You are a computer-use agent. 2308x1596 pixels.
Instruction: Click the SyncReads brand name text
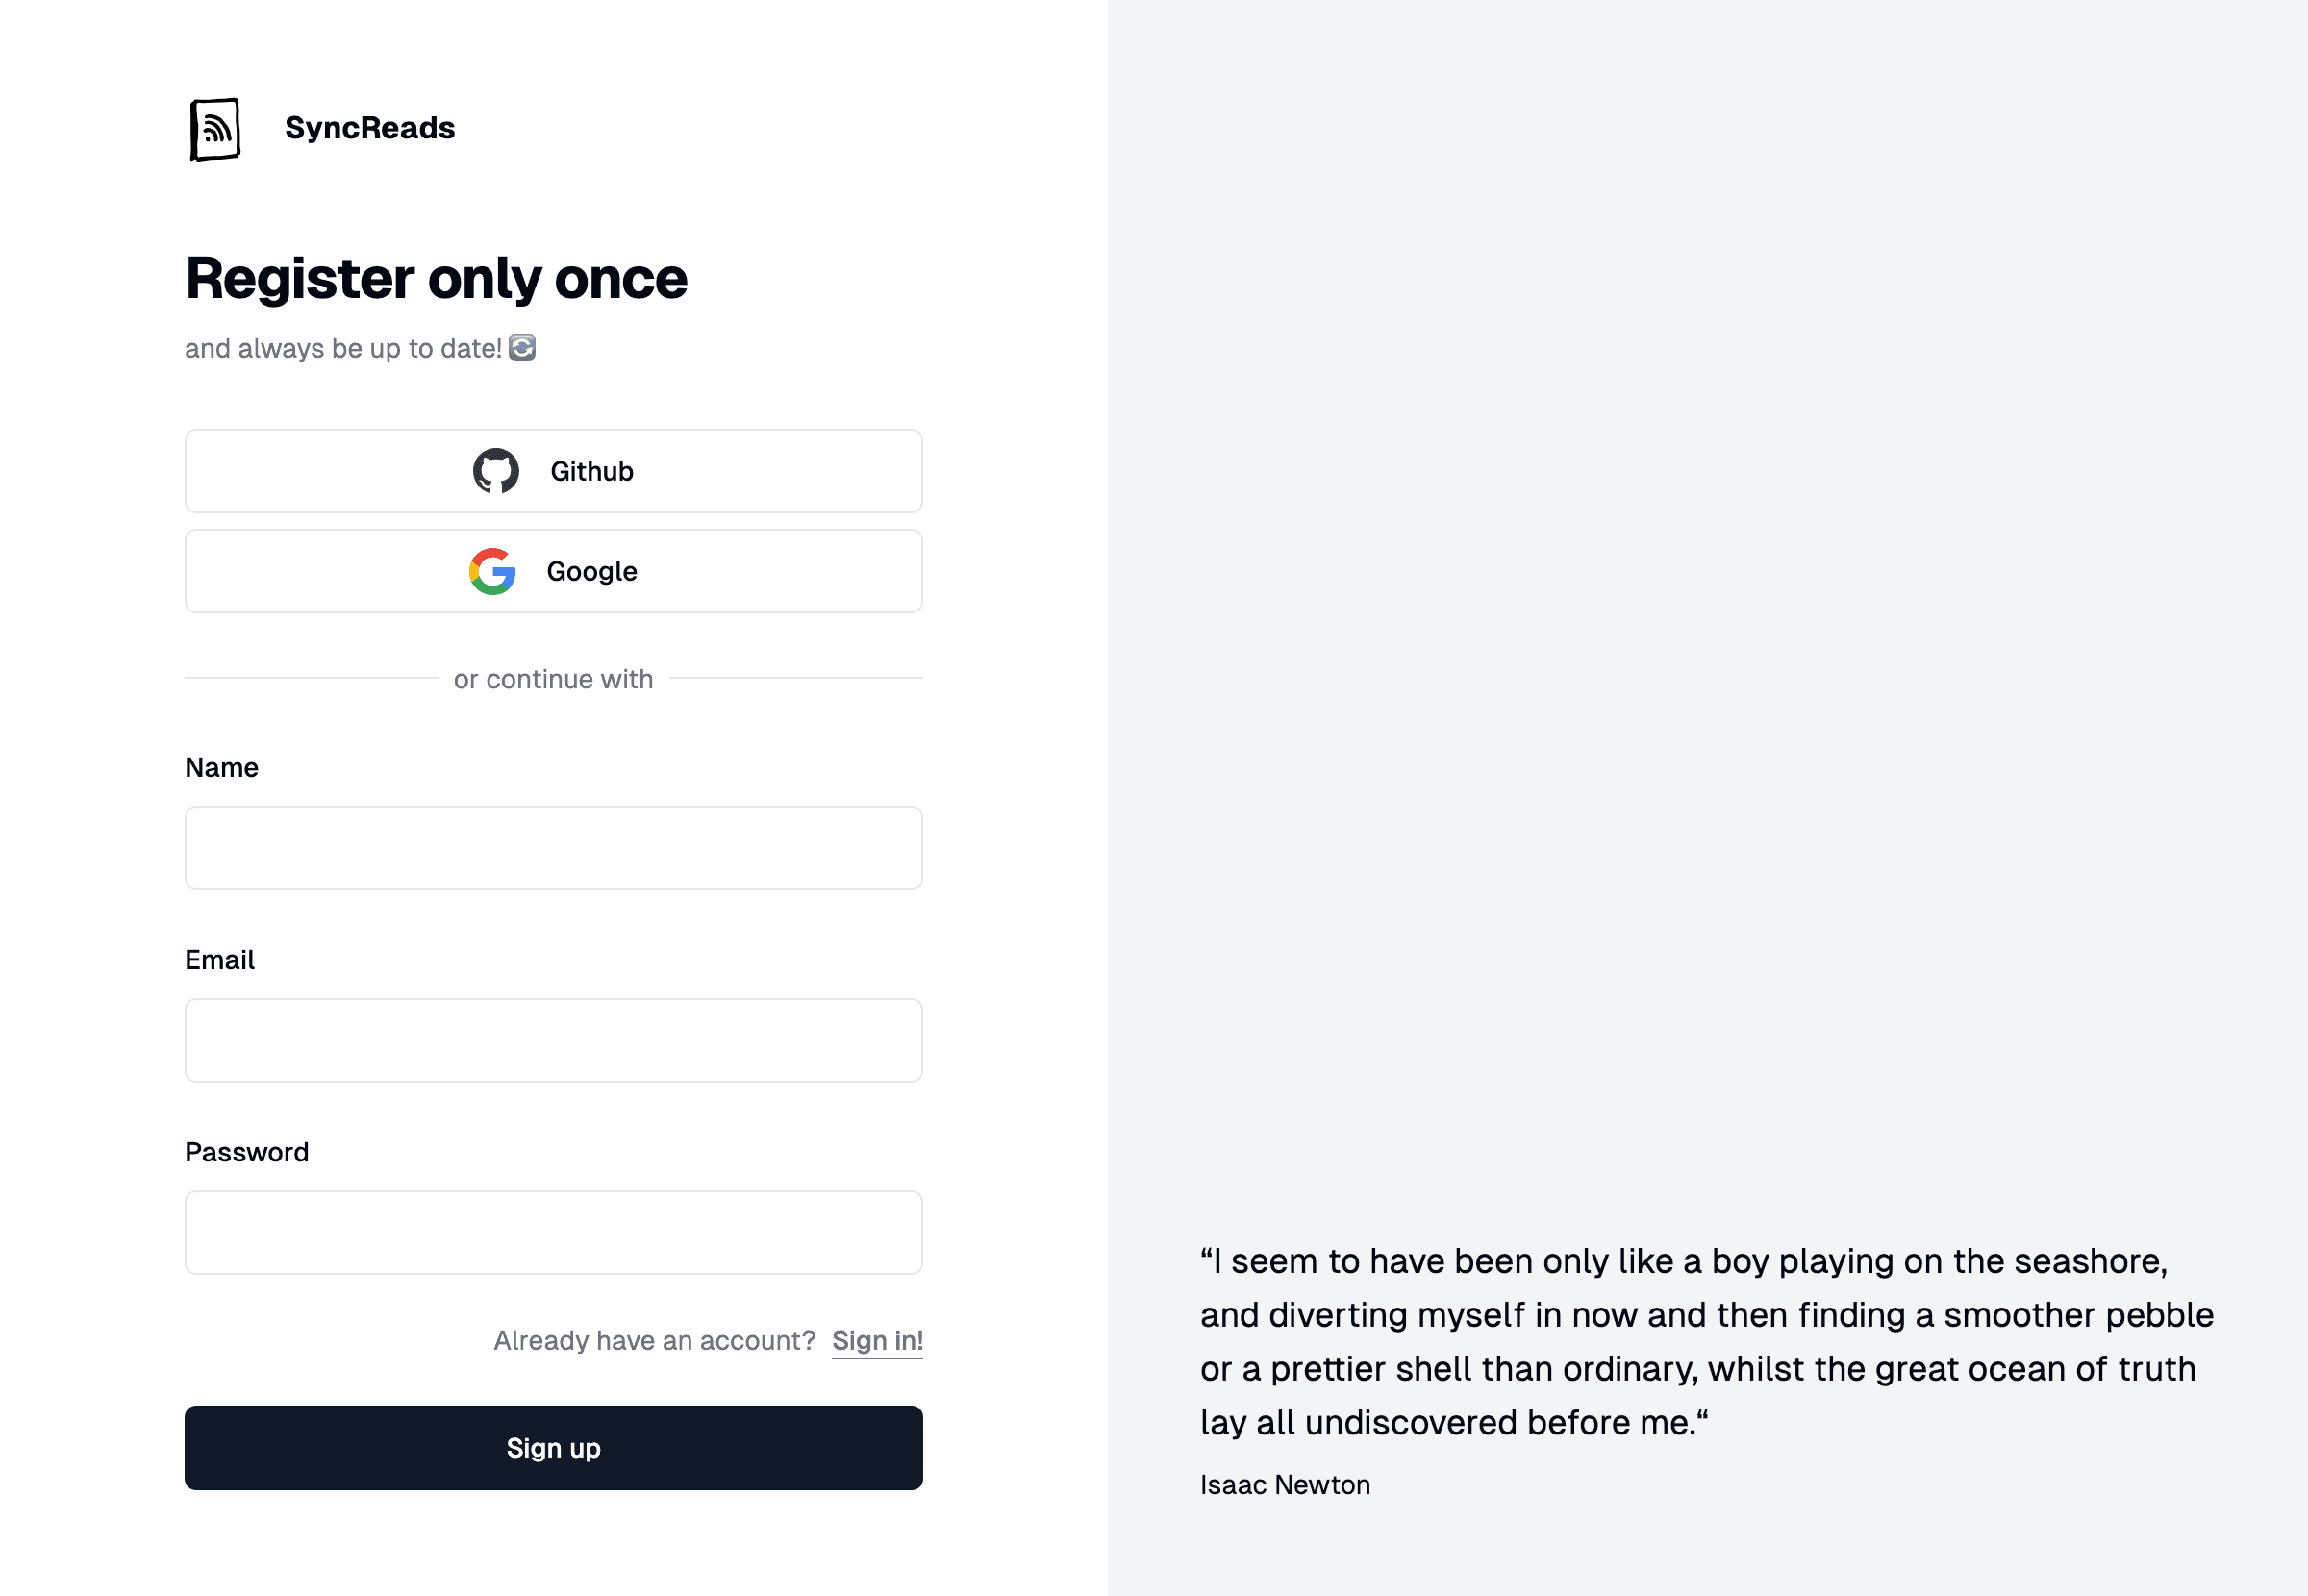tap(369, 128)
